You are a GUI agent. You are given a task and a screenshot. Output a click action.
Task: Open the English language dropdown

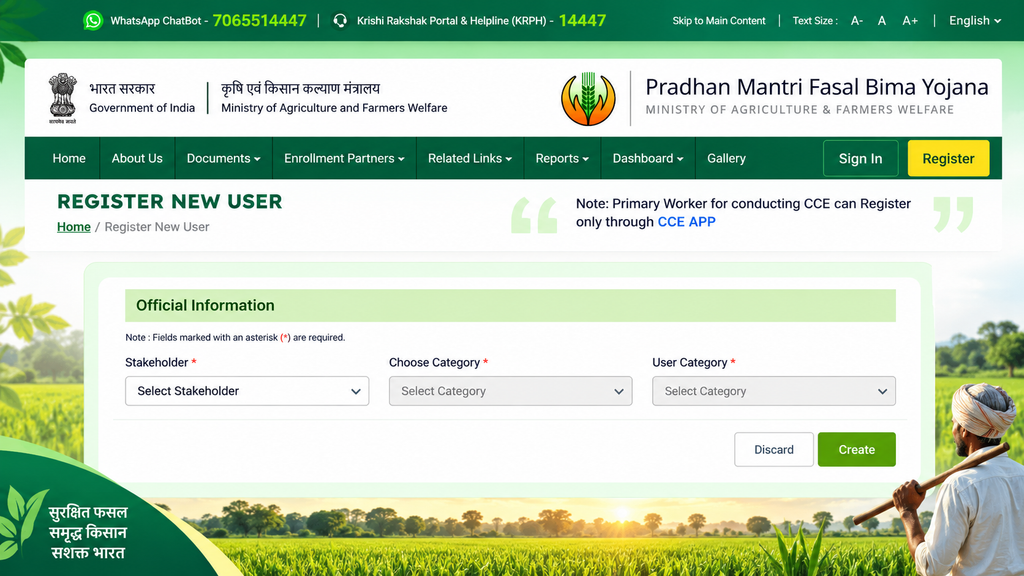tap(974, 21)
